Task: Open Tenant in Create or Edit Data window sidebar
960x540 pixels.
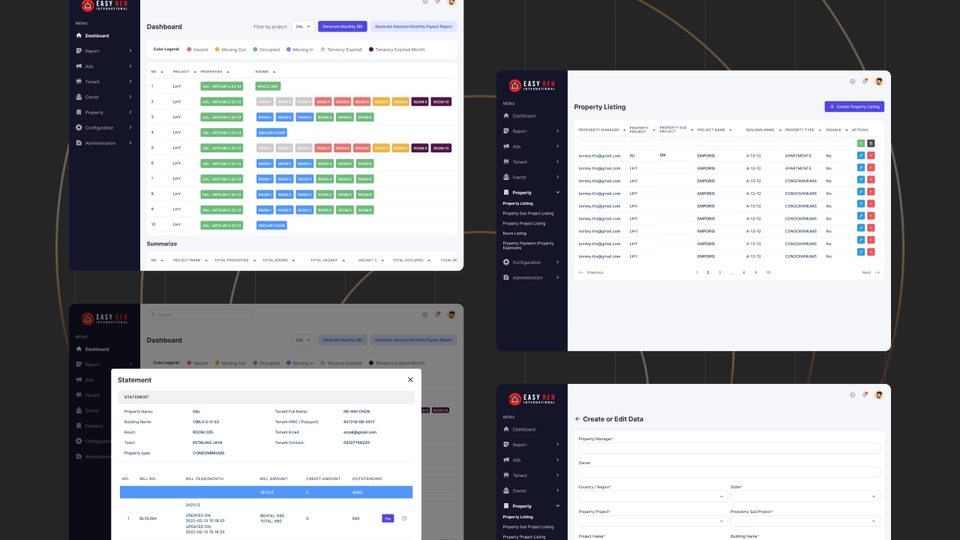Action: pos(519,475)
